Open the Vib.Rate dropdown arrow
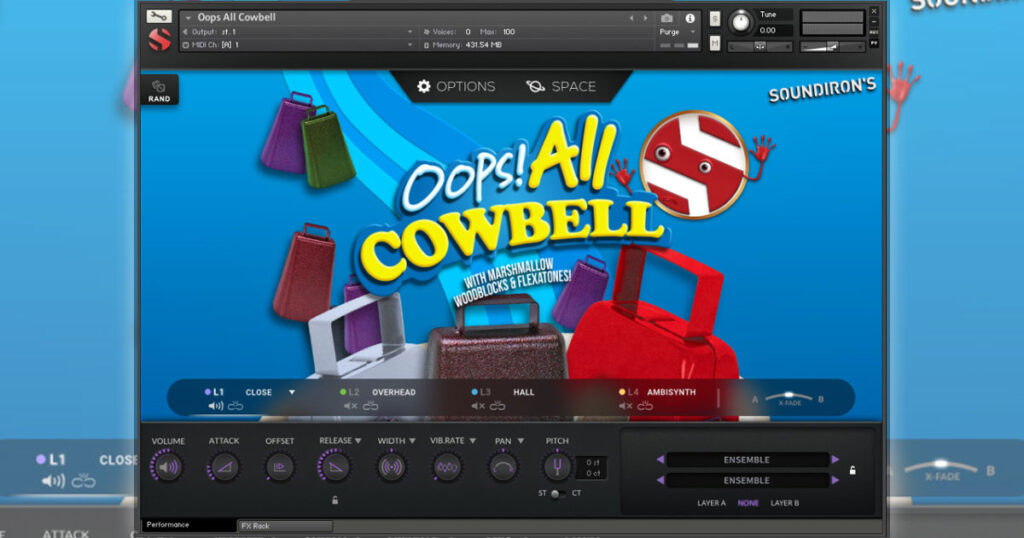 pos(472,441)
